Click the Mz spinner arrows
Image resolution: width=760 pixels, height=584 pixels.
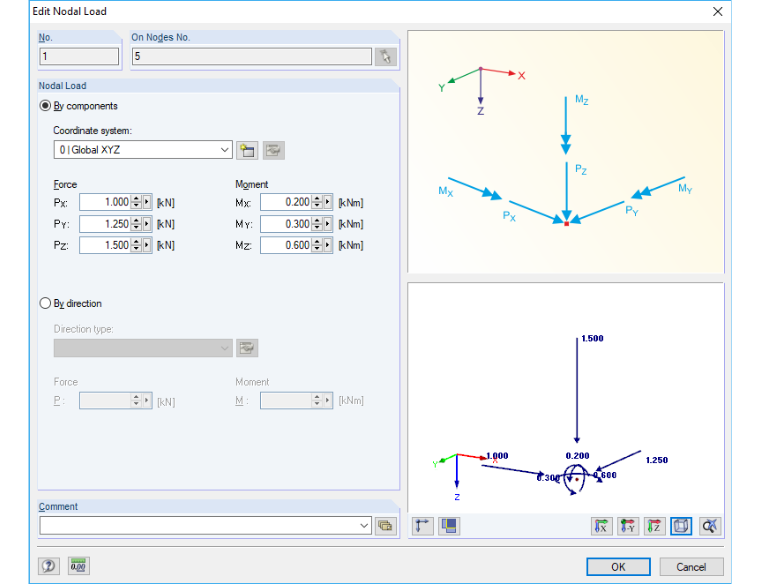coord(317,245)
